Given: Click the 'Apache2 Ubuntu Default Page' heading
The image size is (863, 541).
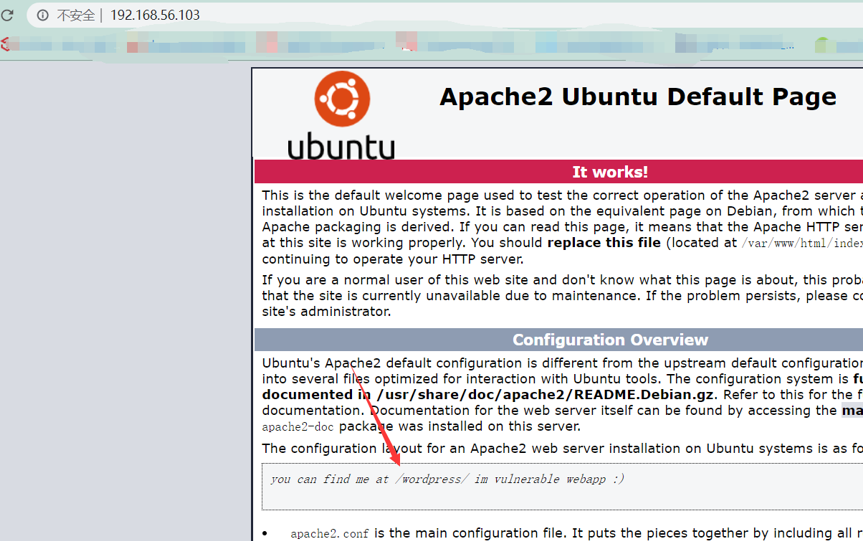Looking at the screenshot, I should click(638, 97).
